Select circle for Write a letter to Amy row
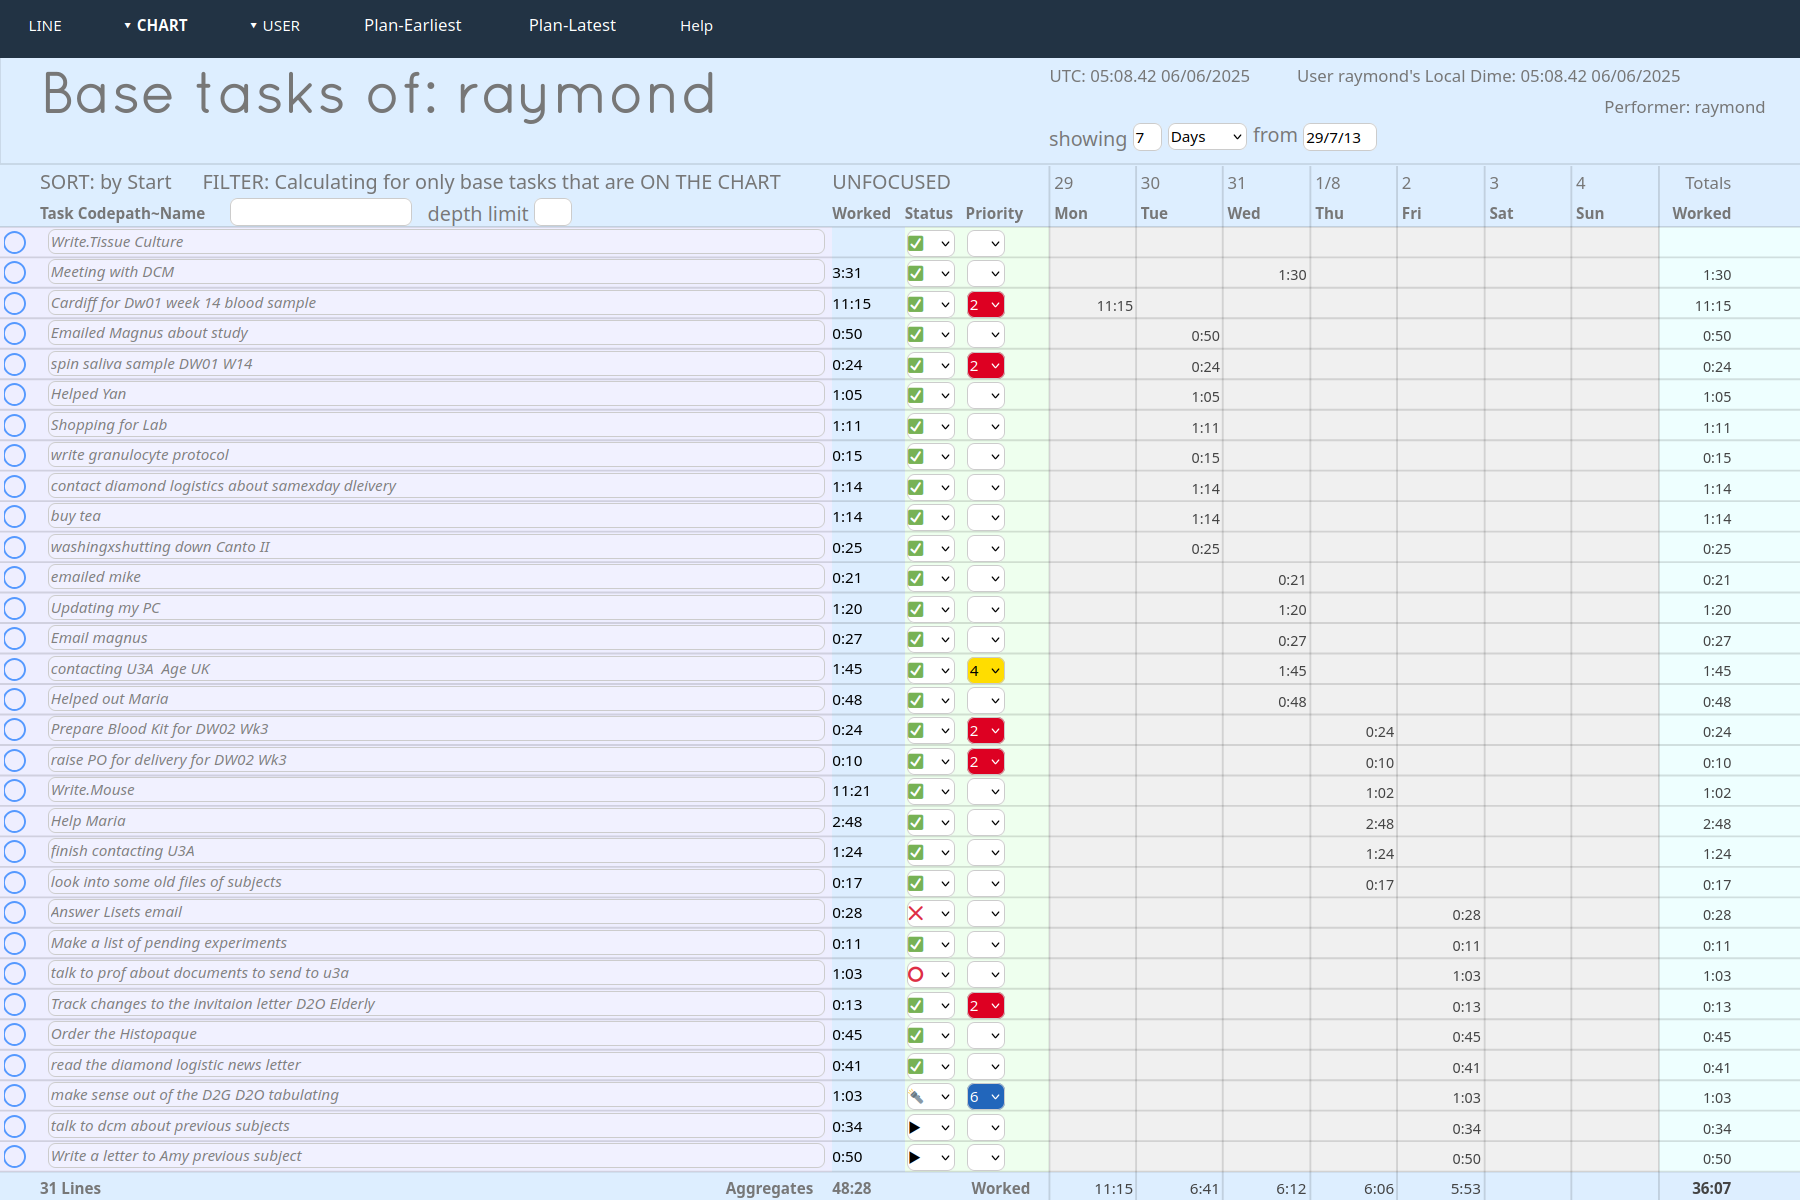 [15, 1157]
